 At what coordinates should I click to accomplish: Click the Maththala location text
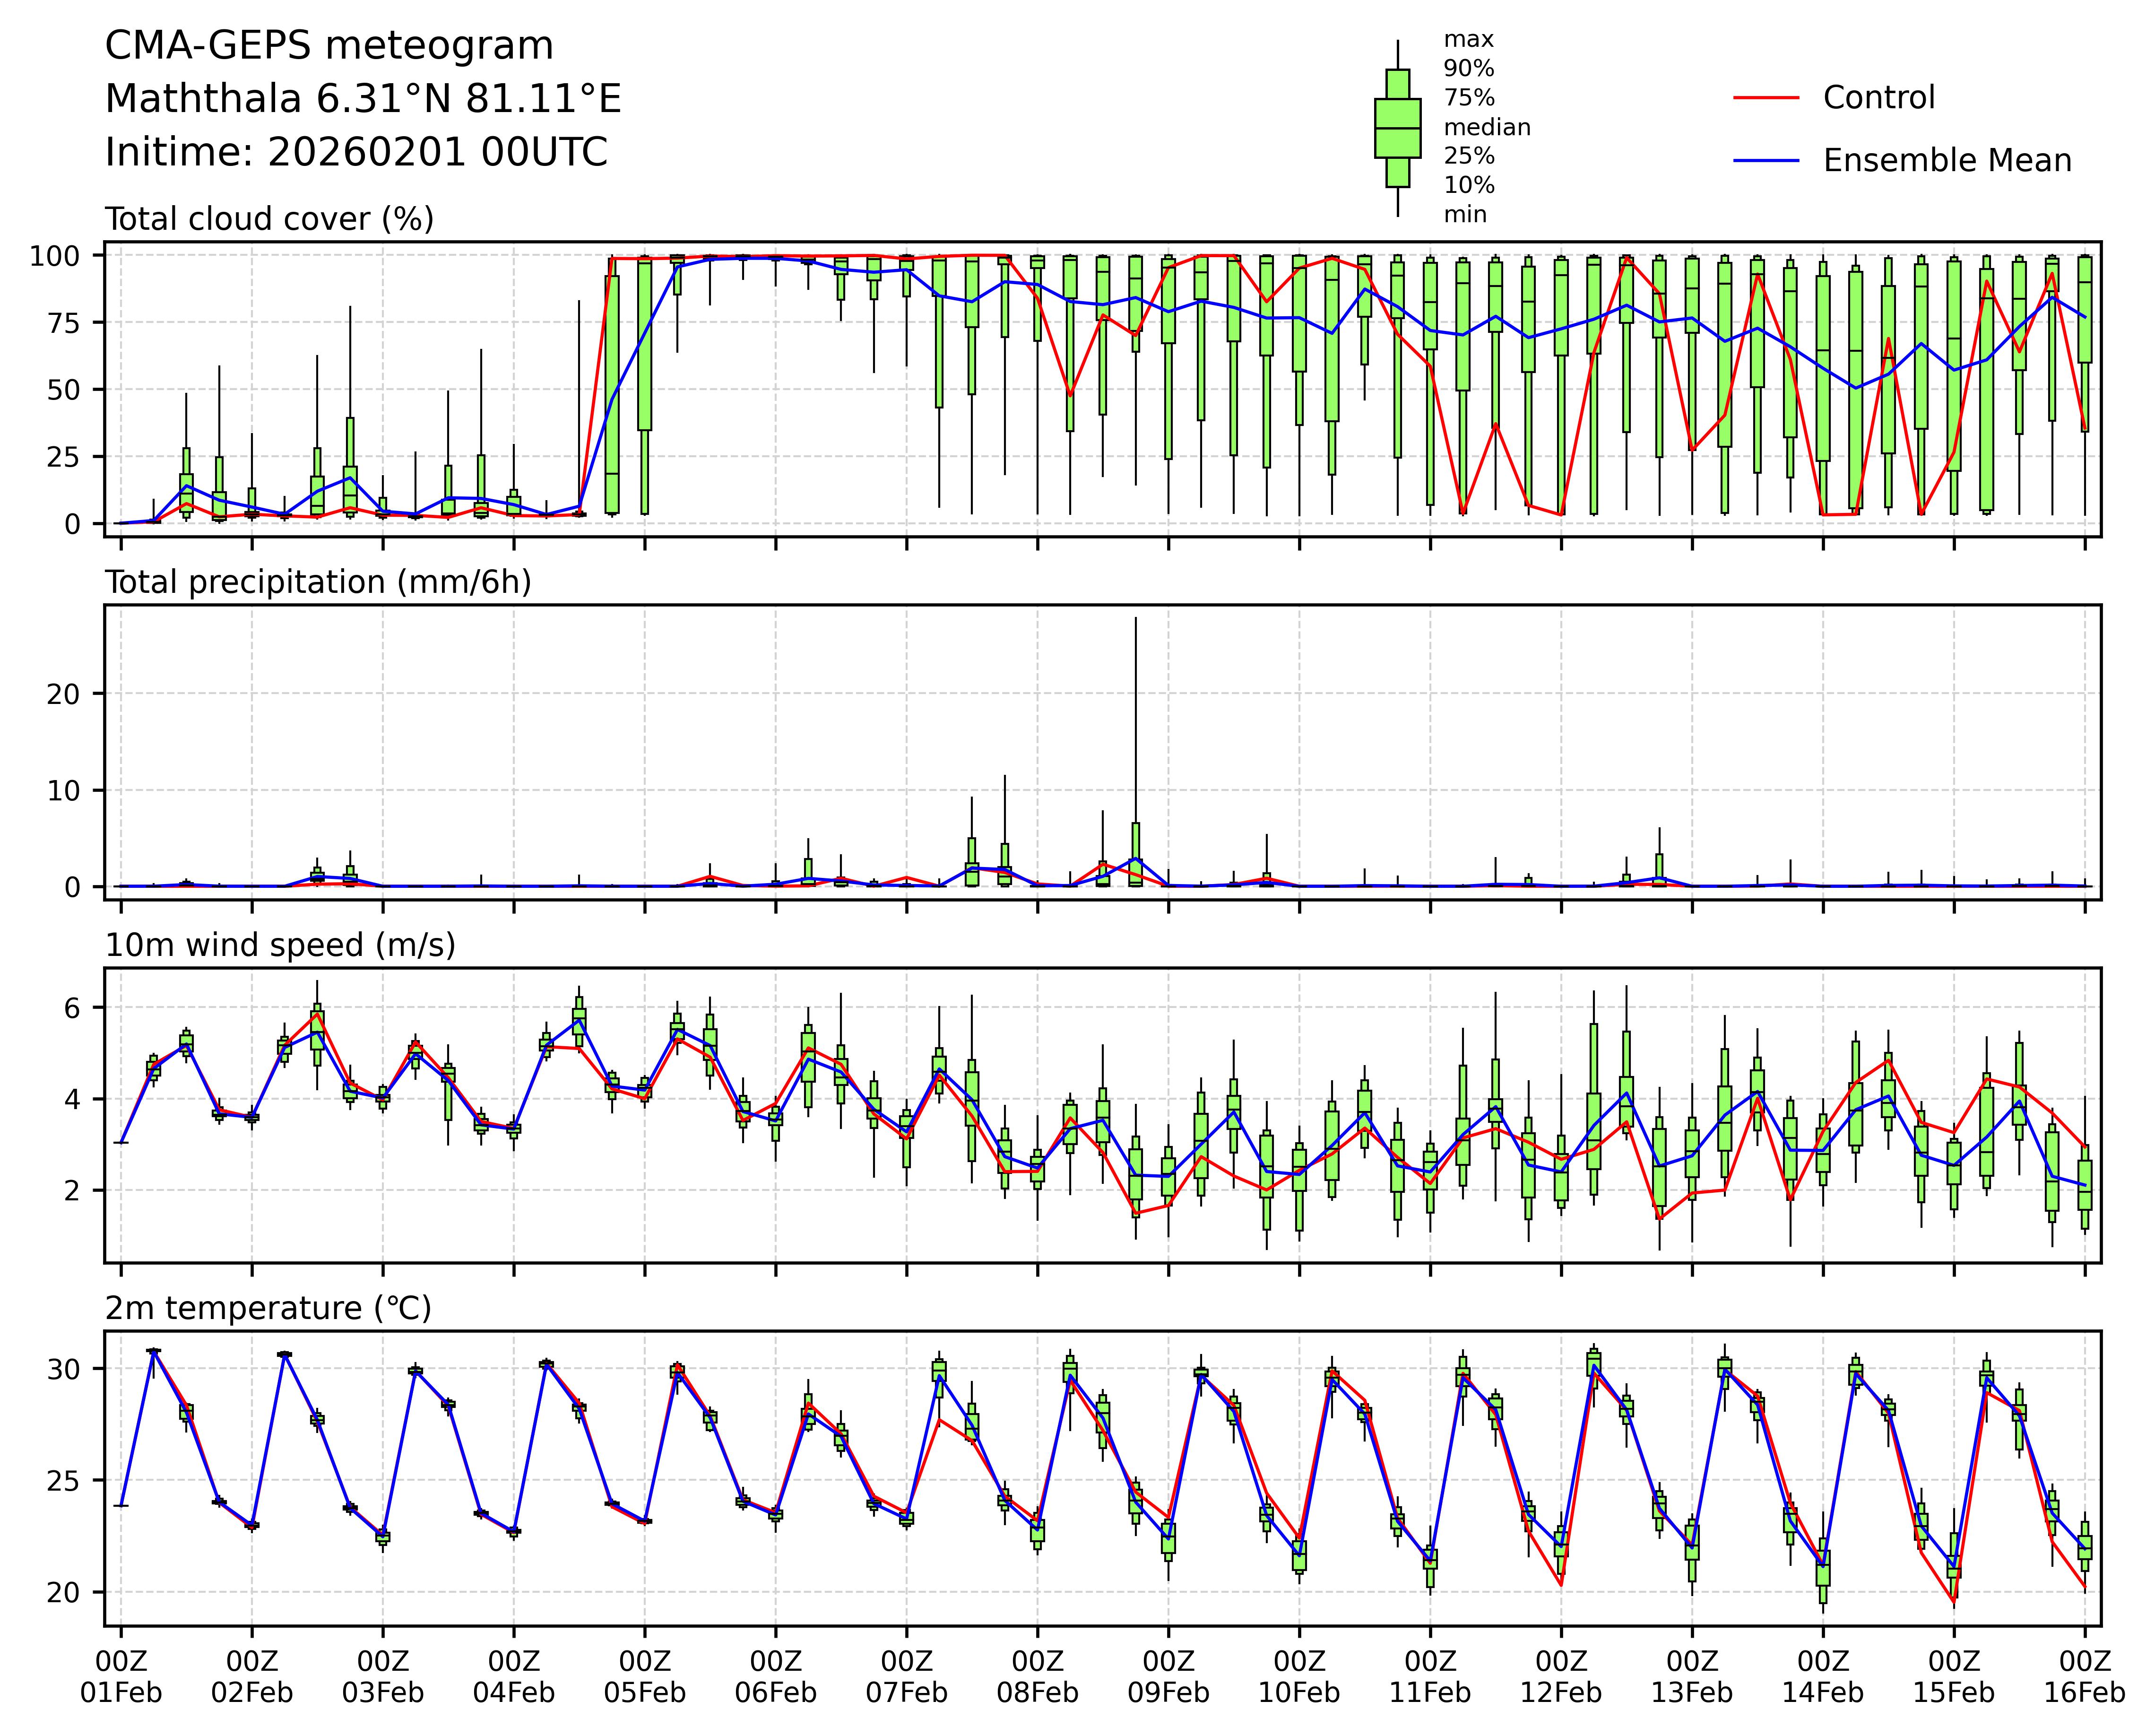click(363, 99)
